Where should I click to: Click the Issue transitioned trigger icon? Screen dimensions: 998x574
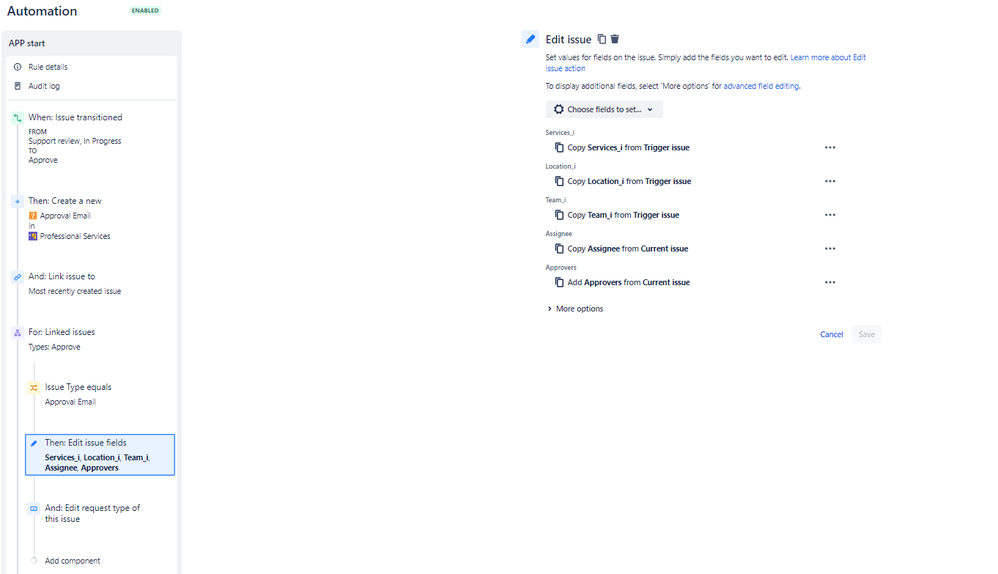click(18, 118)
